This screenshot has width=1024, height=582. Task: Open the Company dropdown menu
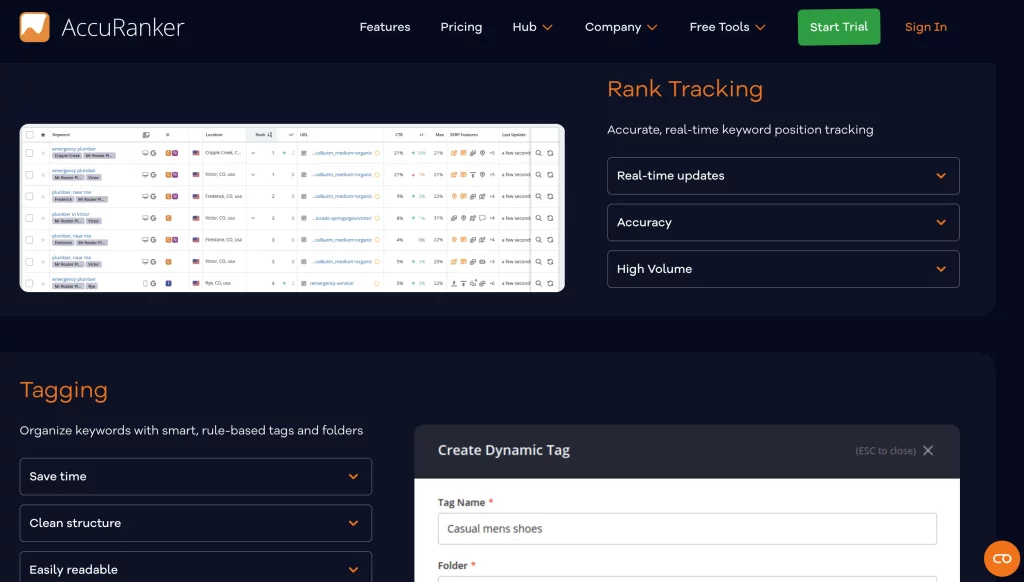(620, 27)
